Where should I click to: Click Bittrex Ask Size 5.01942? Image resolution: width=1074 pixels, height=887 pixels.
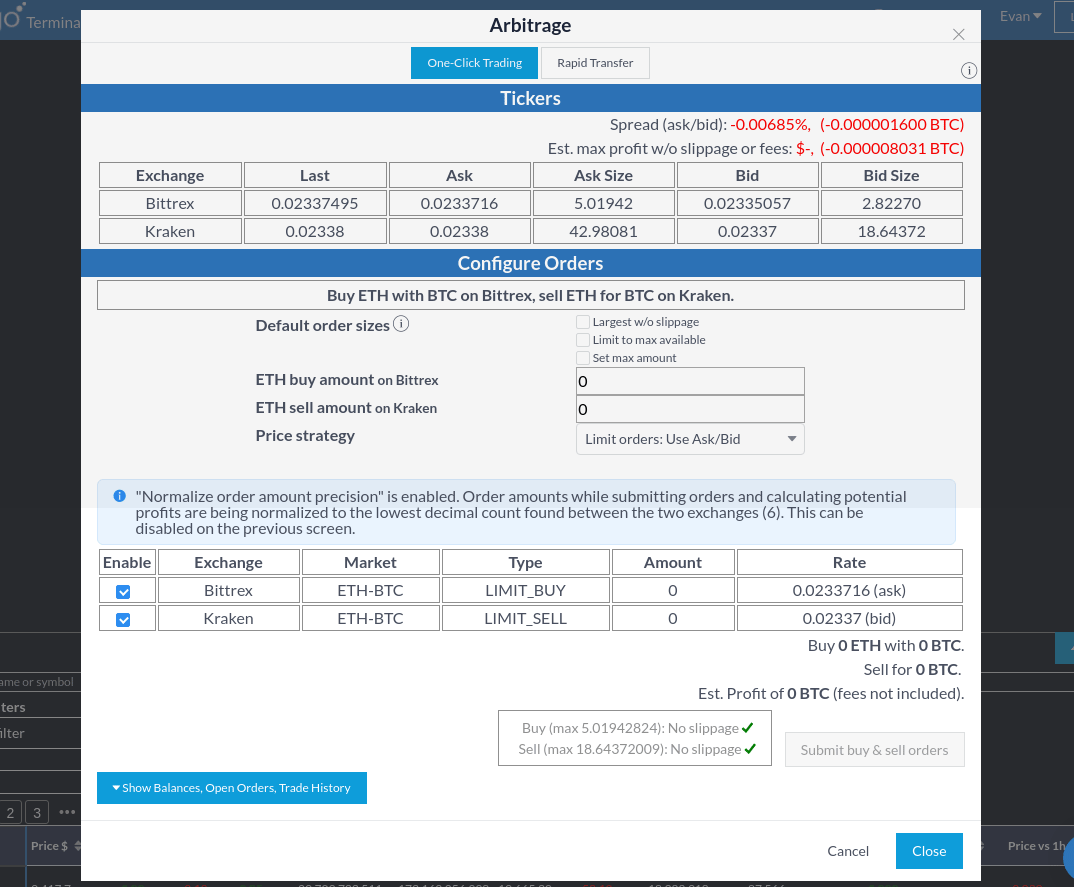(x=603, y=203)
